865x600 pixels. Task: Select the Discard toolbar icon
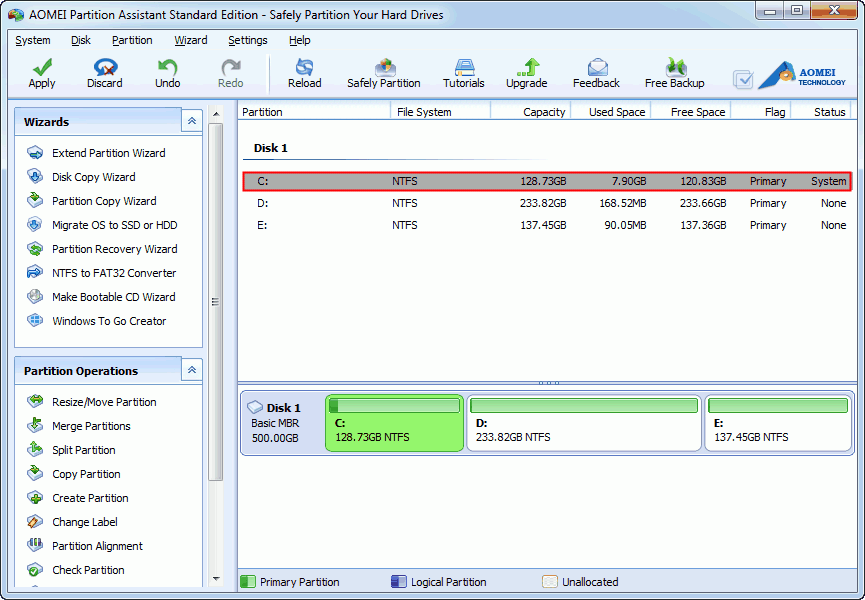(x=104, y=72)
